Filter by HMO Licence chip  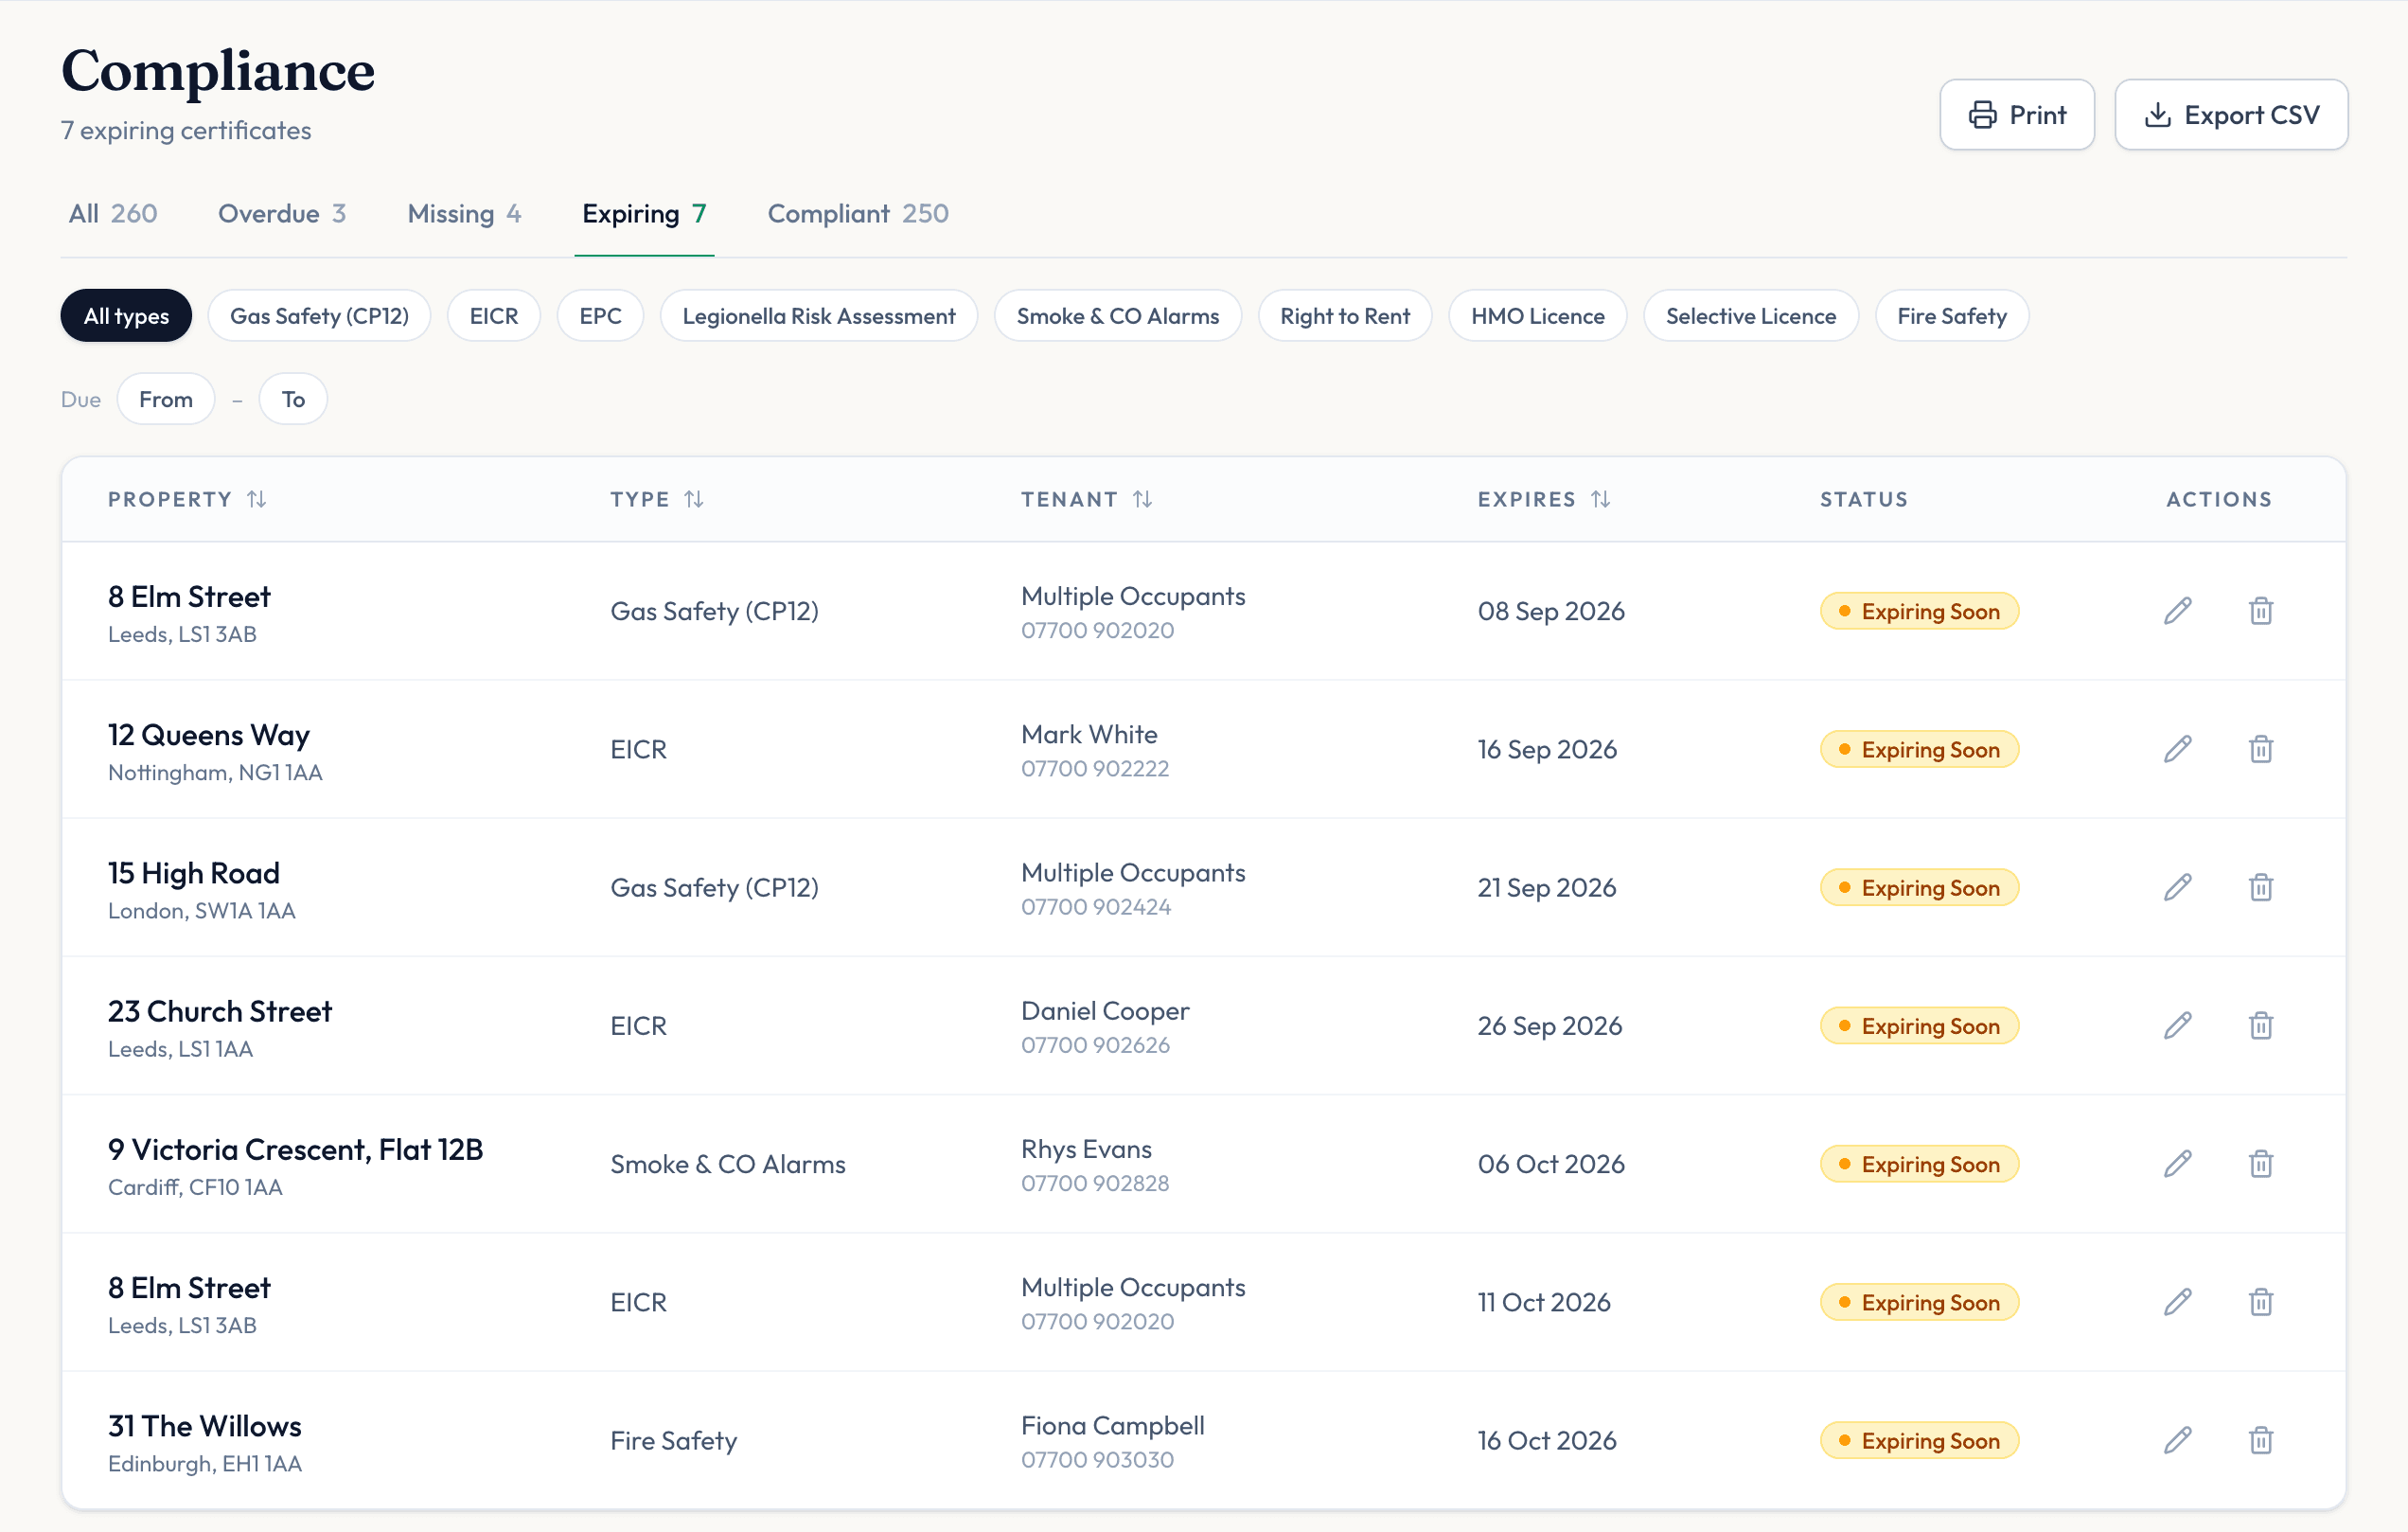tap(1537, 316)
